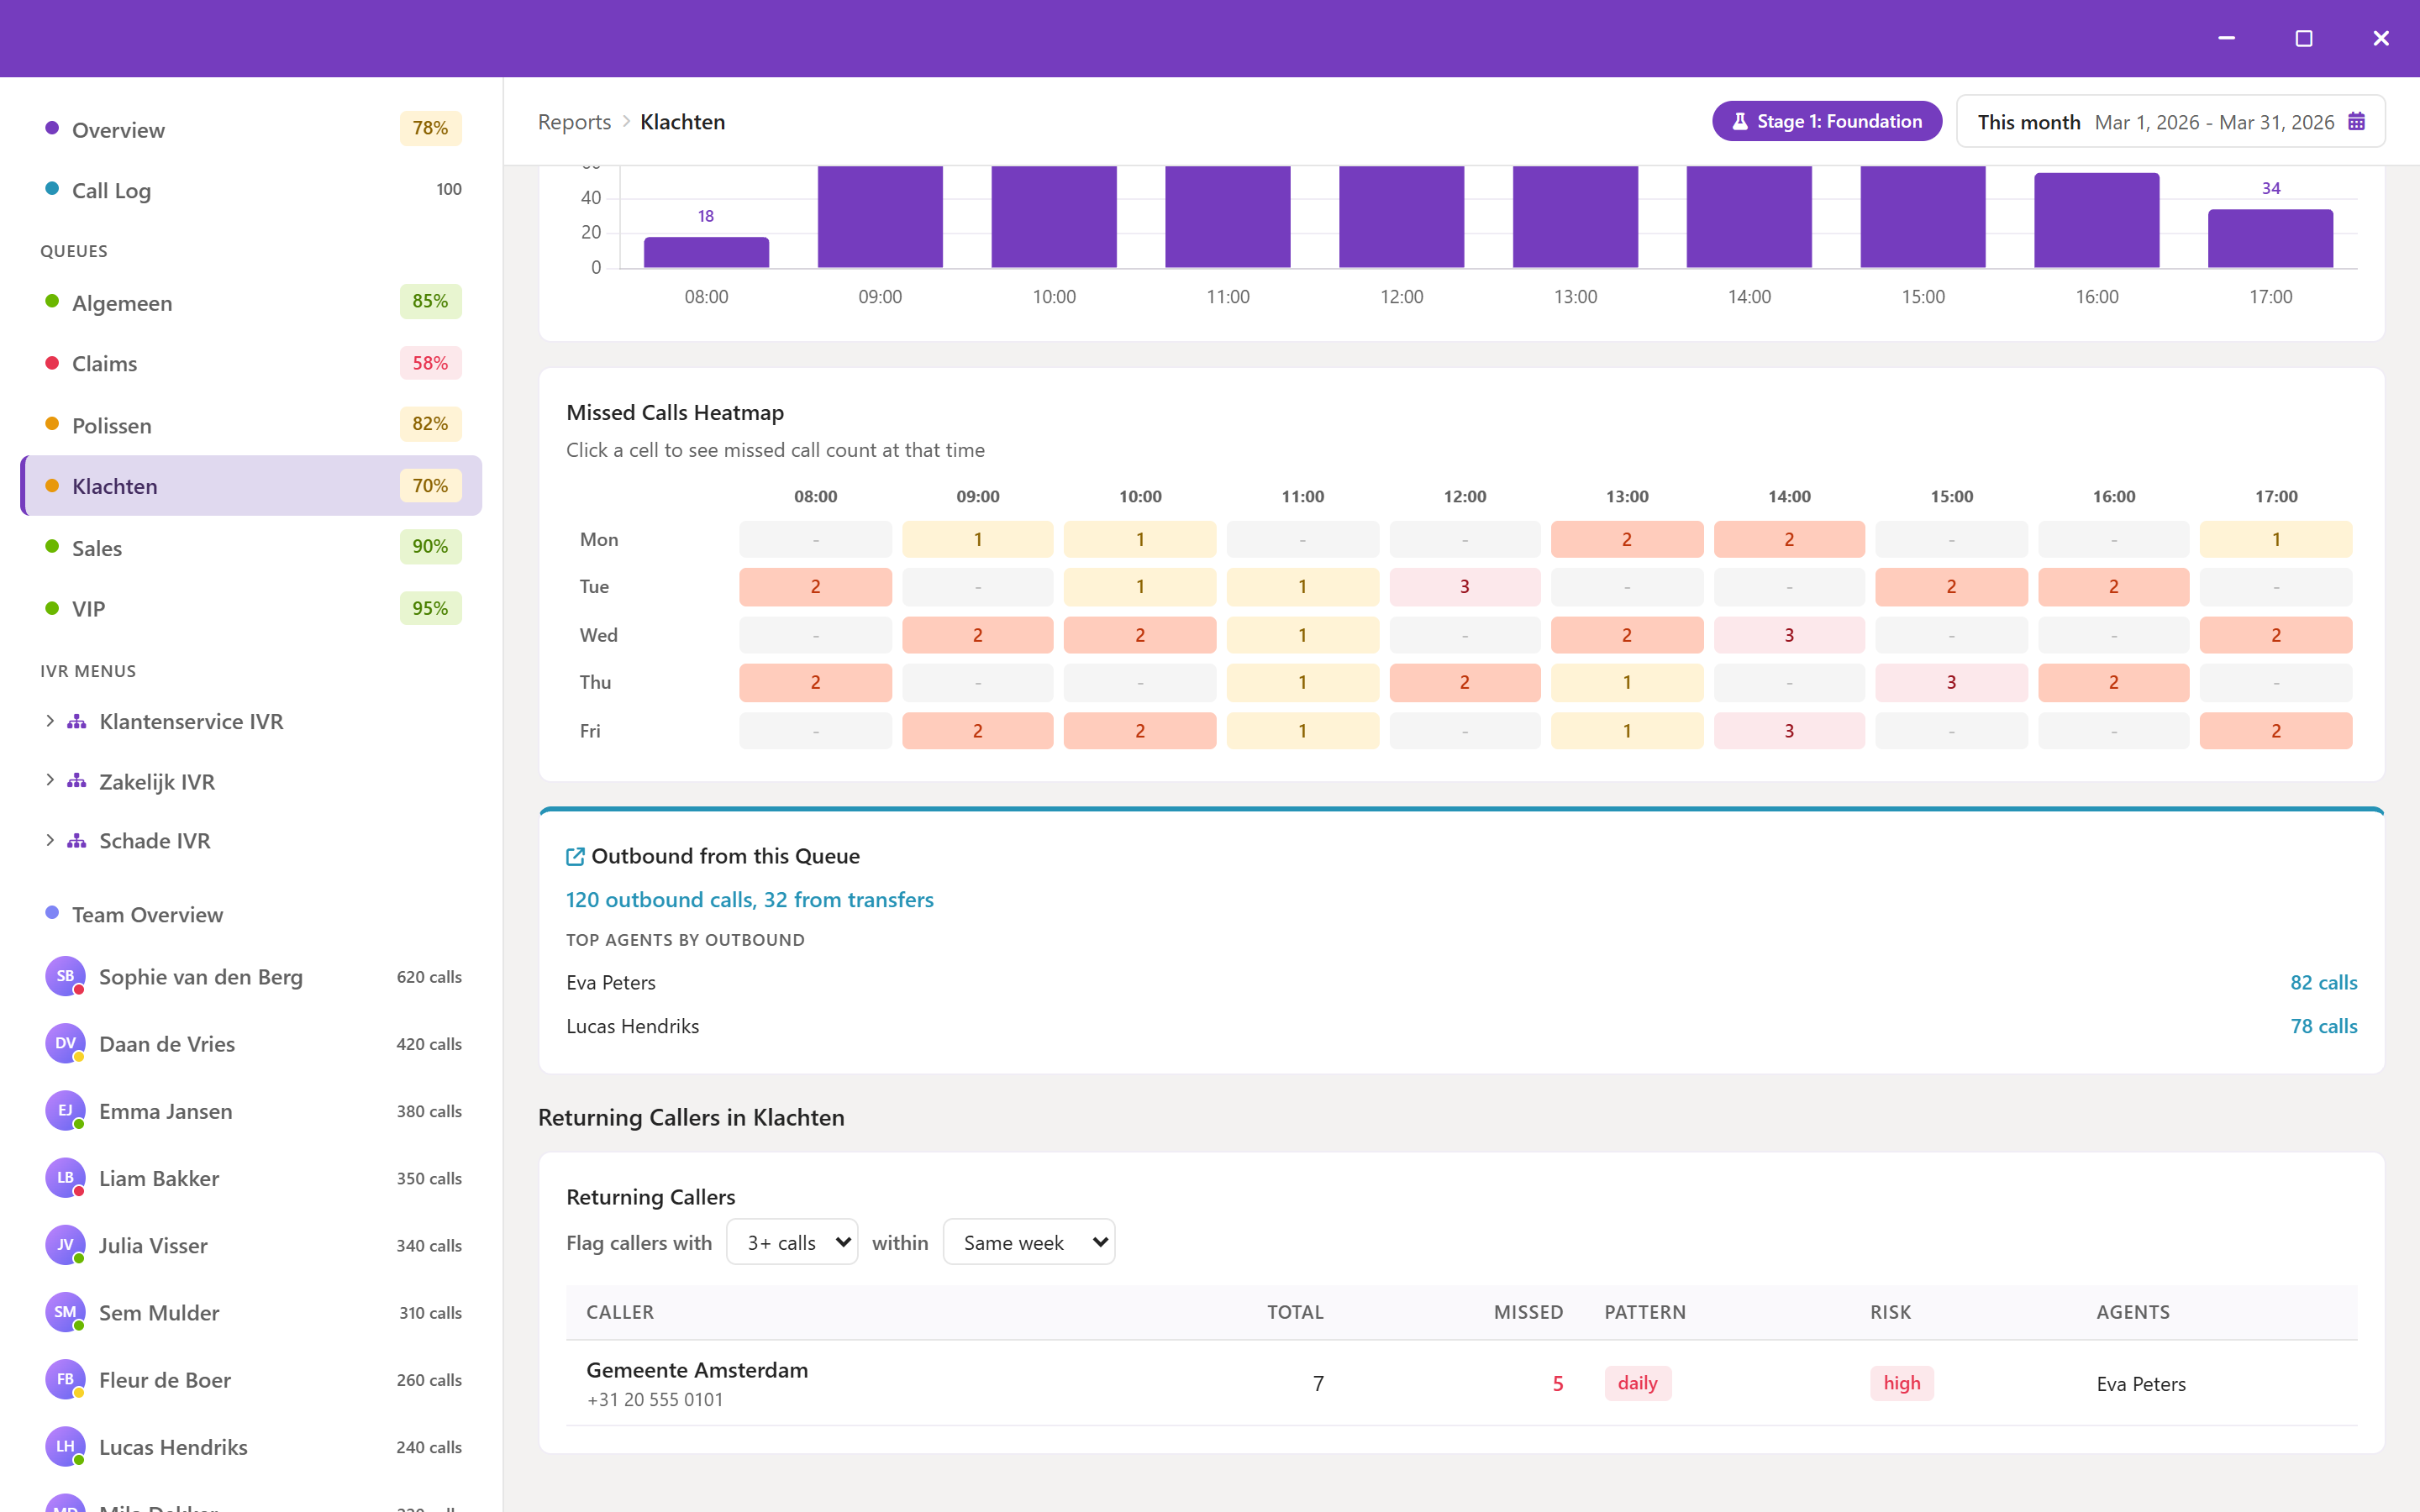
Task: Sort by the TOTAL column header
Action: [x=1295, y=1312]
